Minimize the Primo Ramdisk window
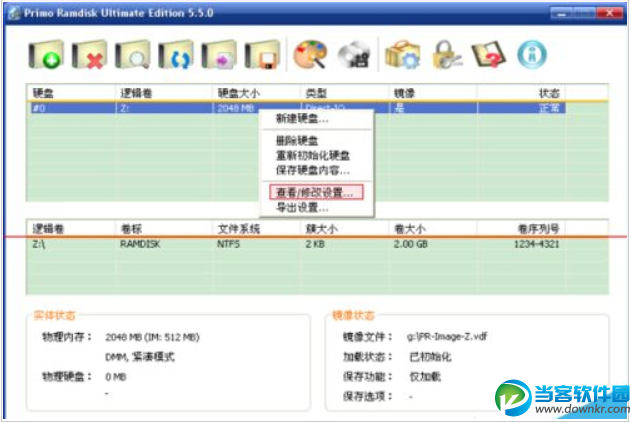631x423 pixels. coord(562,13)
